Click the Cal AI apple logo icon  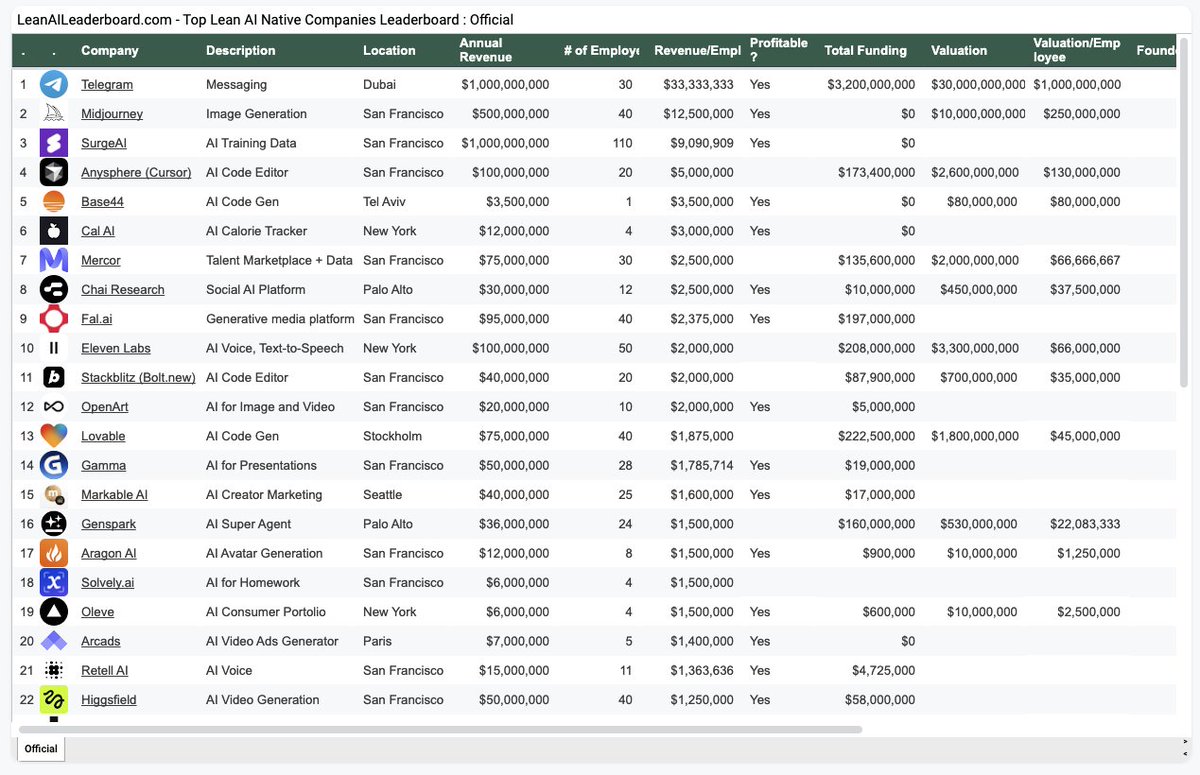coord(54,231)
